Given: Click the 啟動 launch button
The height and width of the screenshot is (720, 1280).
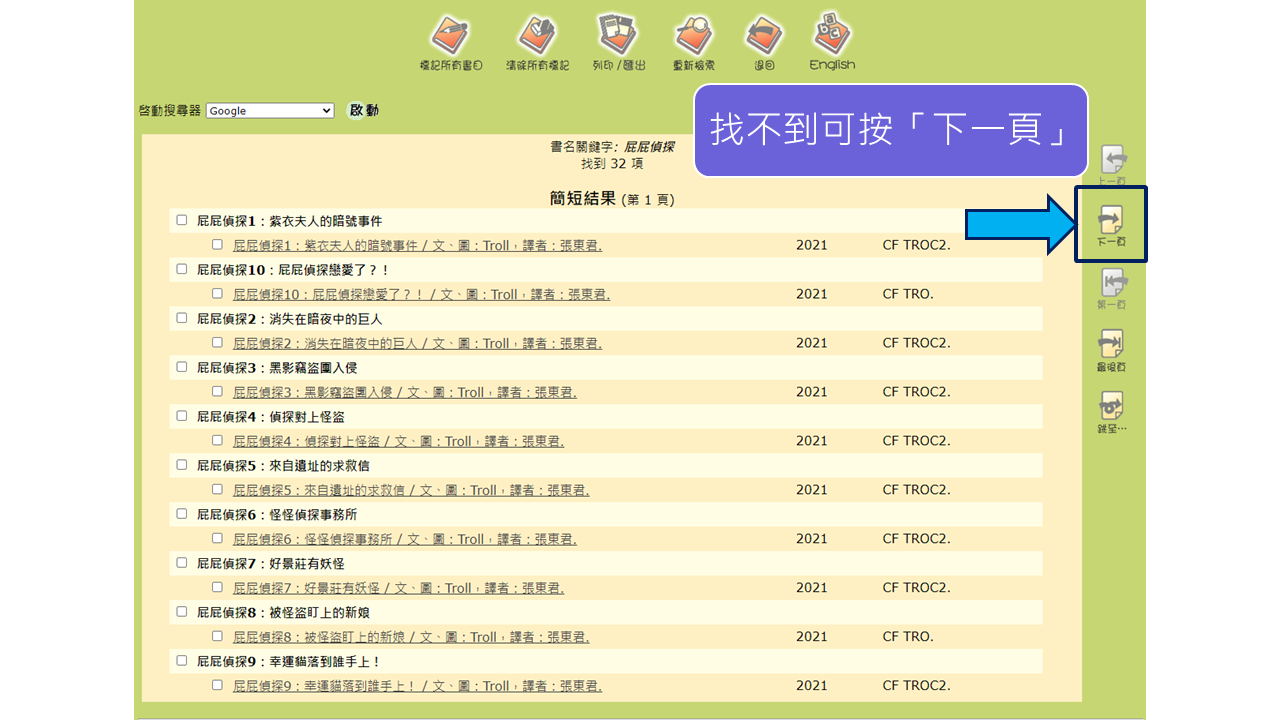Looking at the screenshot, I should [x=364, y=110].
